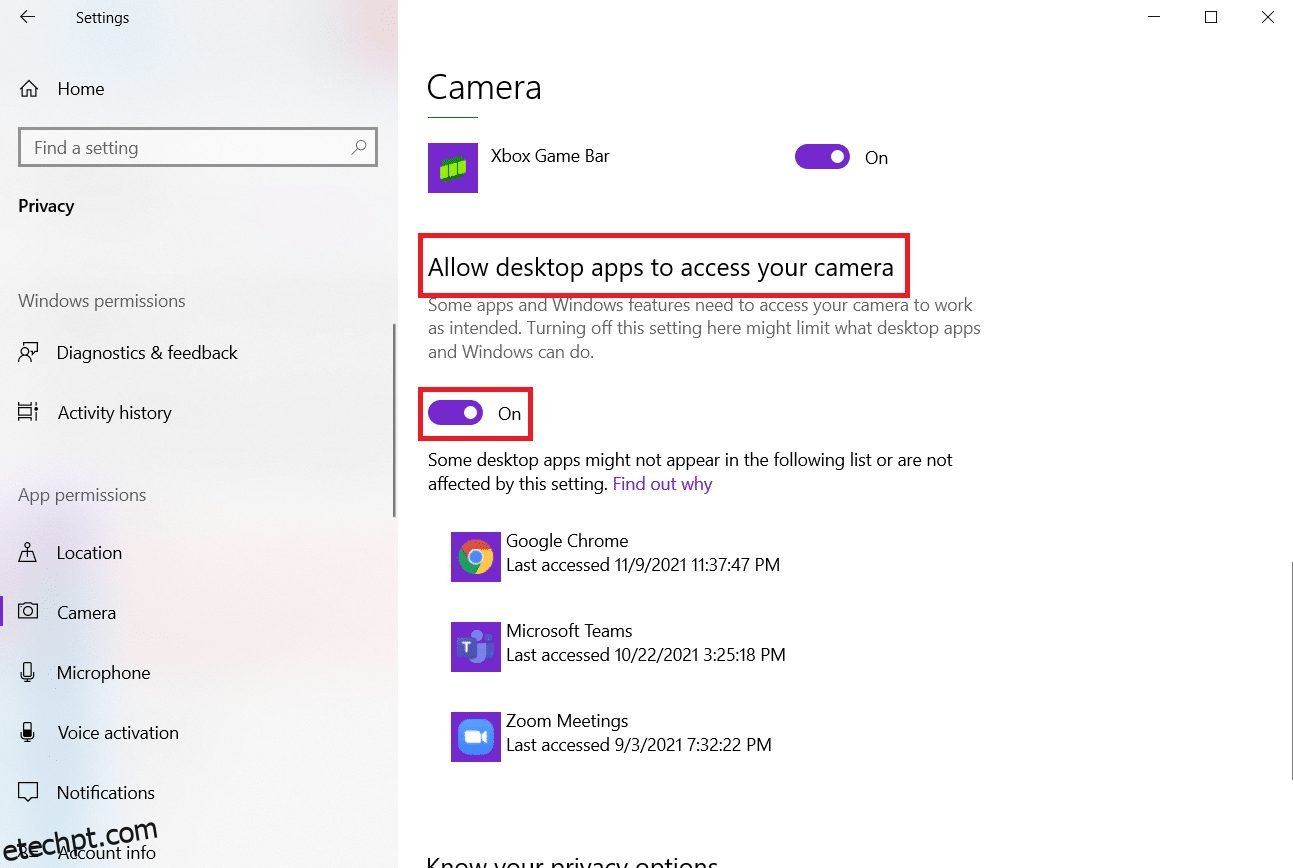Open Location permissions
1293x868 pixels.
89,553
